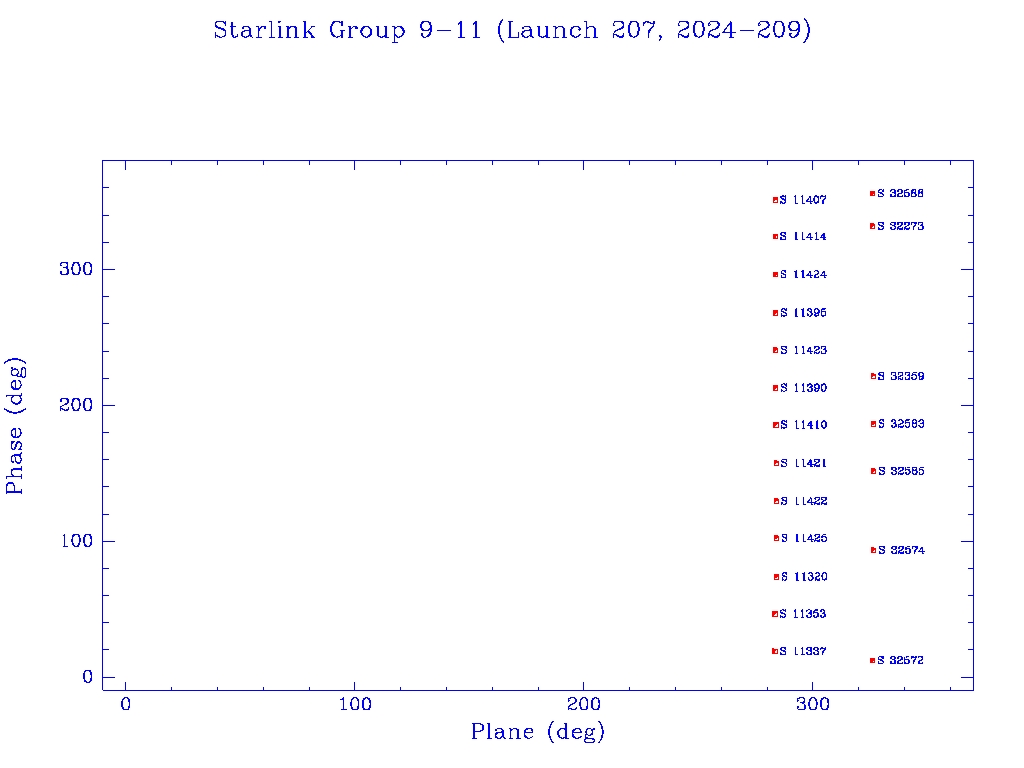This screenshot has height=768, width=1024.
Task: Click the Plane (deg) axis label
Action: click(537, 732)
